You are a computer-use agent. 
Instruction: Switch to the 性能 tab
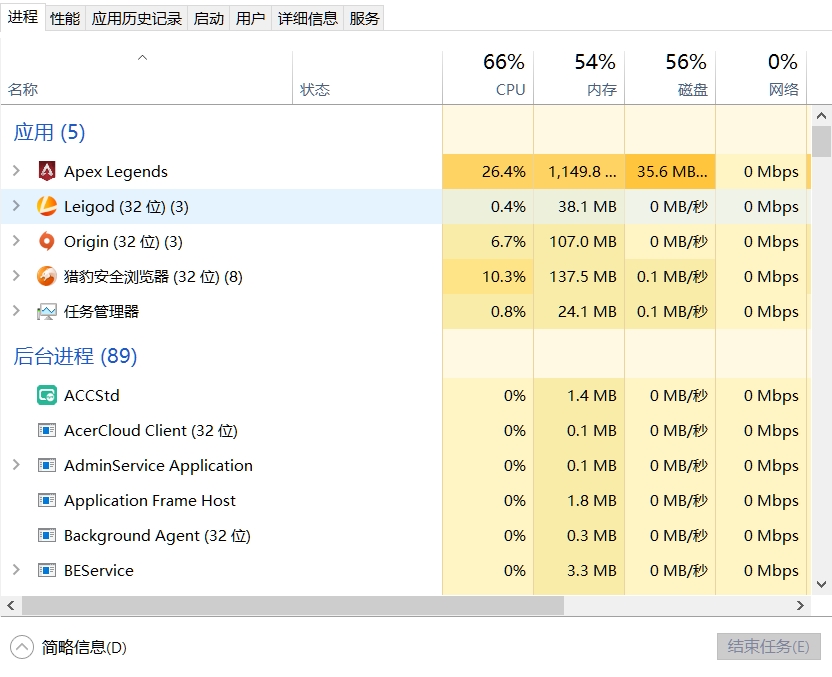click(x=65, y=18)
